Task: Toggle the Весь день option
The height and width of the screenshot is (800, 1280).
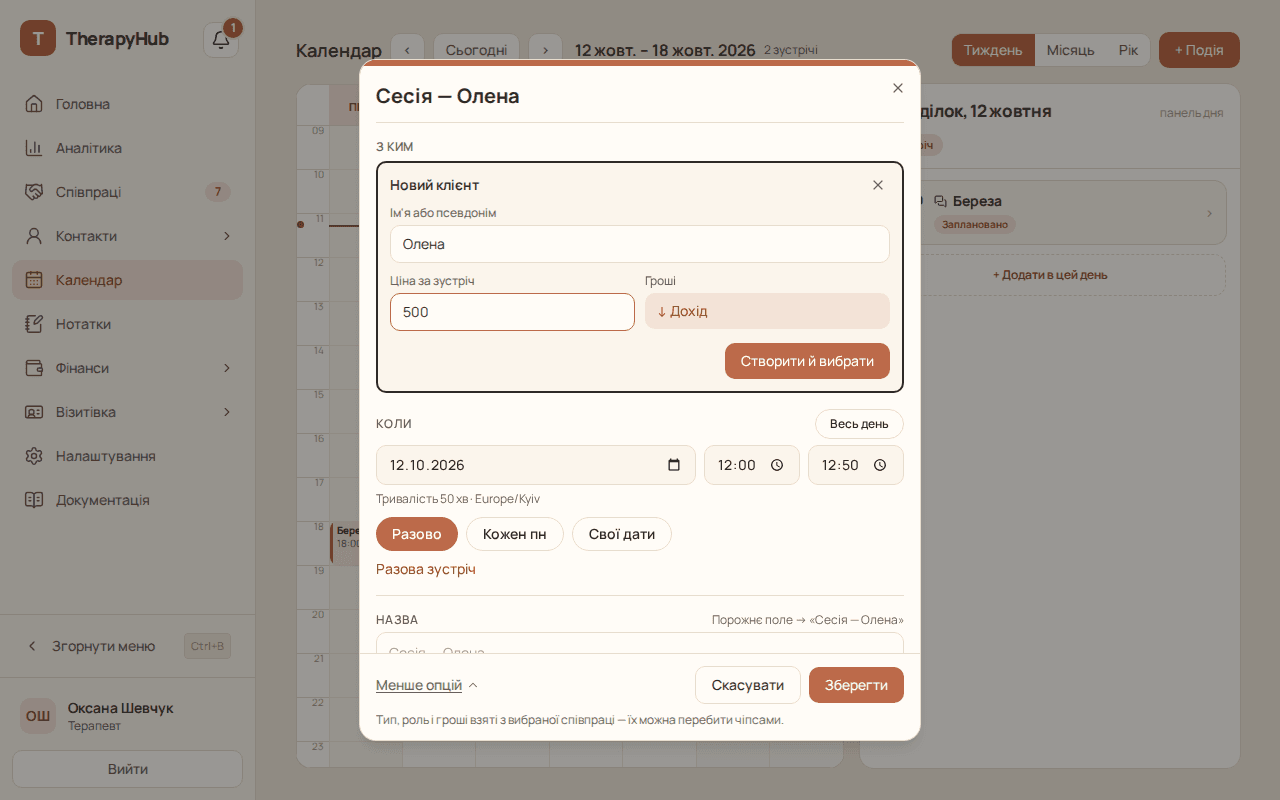Action: (x=859, y=424)
